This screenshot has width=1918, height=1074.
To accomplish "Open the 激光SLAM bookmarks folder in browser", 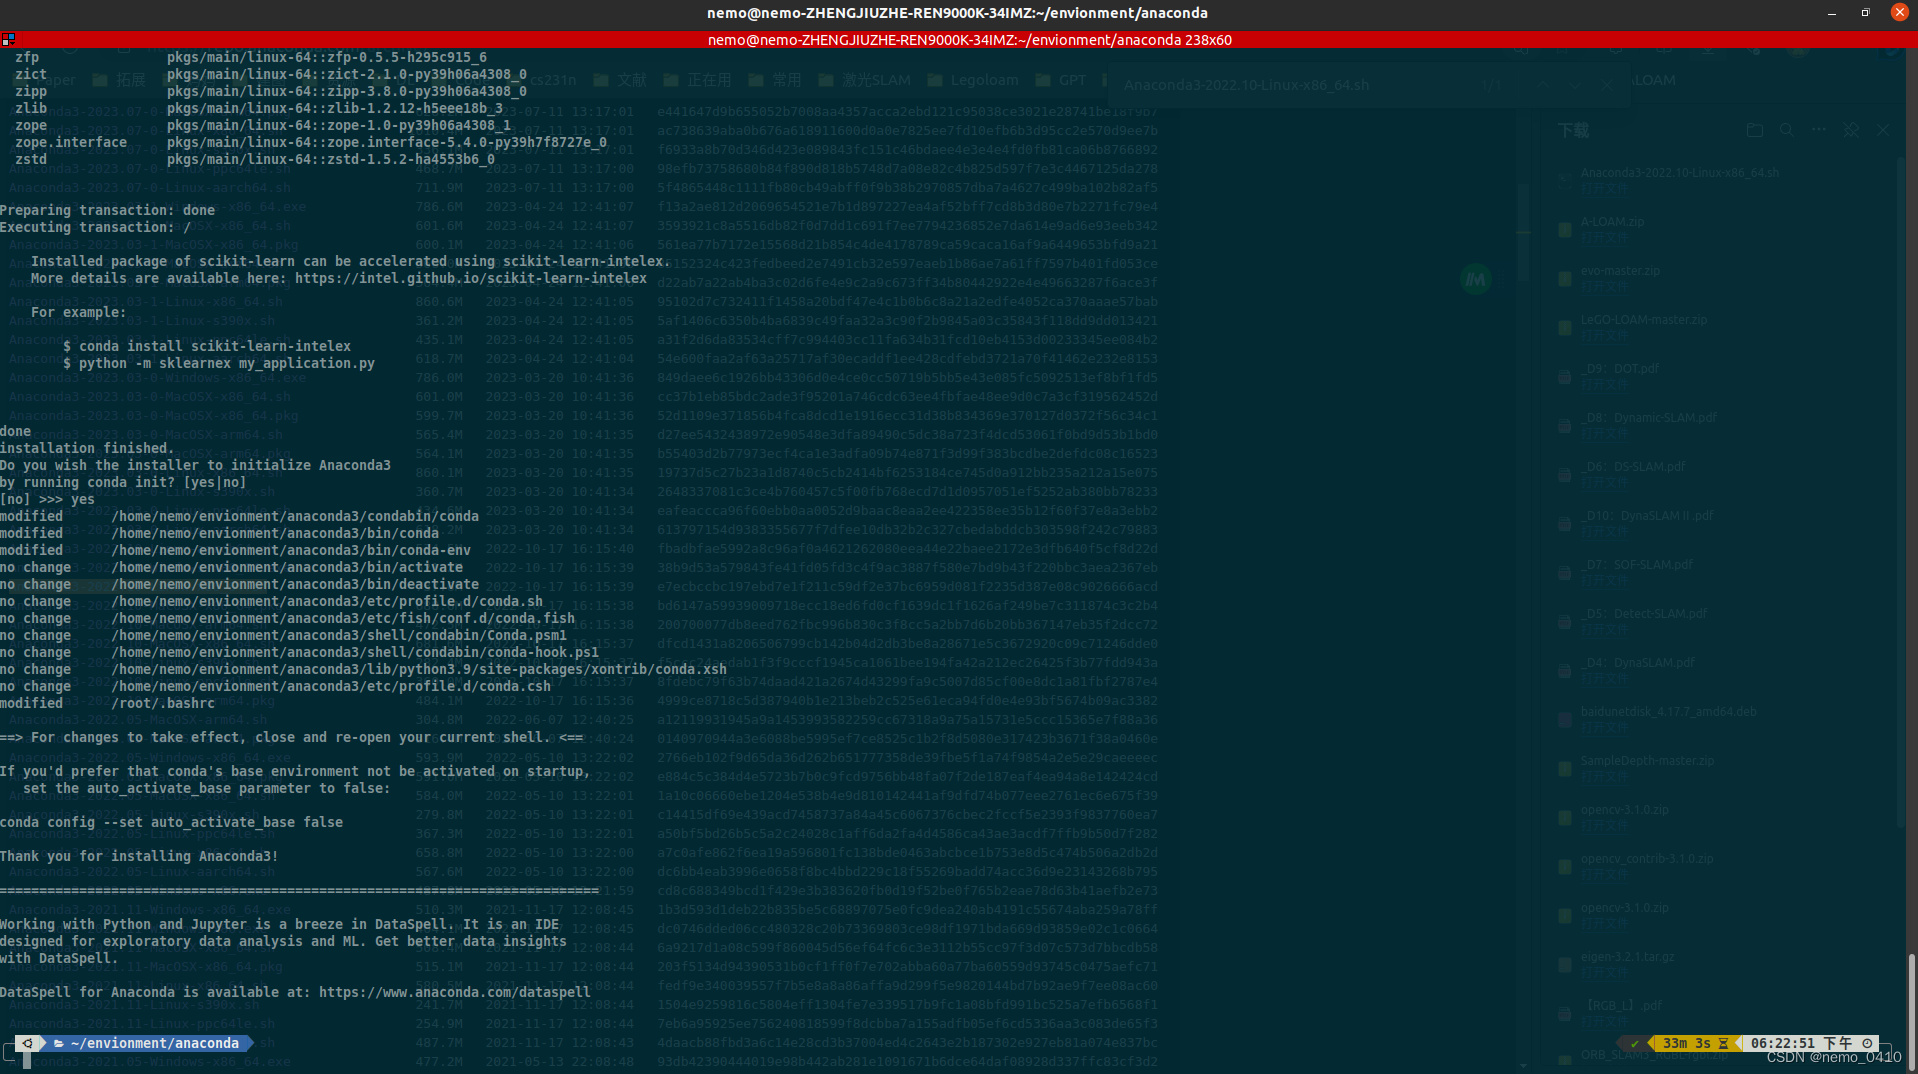I will tap(865, 80).
